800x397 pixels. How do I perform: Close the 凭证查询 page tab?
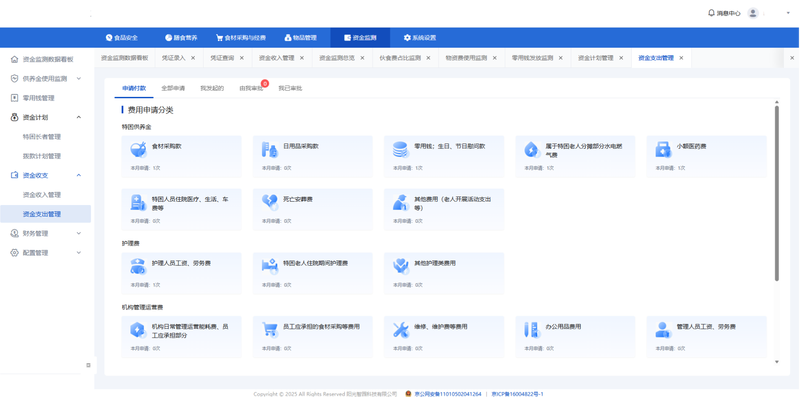pos(242,58)
